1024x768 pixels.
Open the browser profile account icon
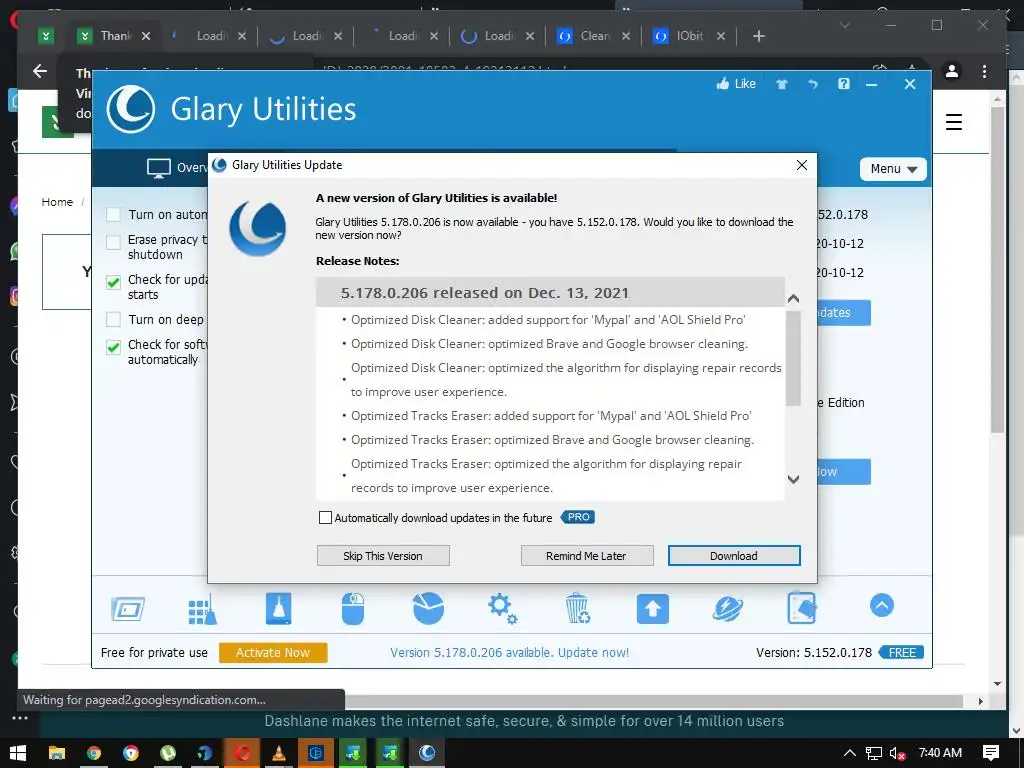click(952, 71)
